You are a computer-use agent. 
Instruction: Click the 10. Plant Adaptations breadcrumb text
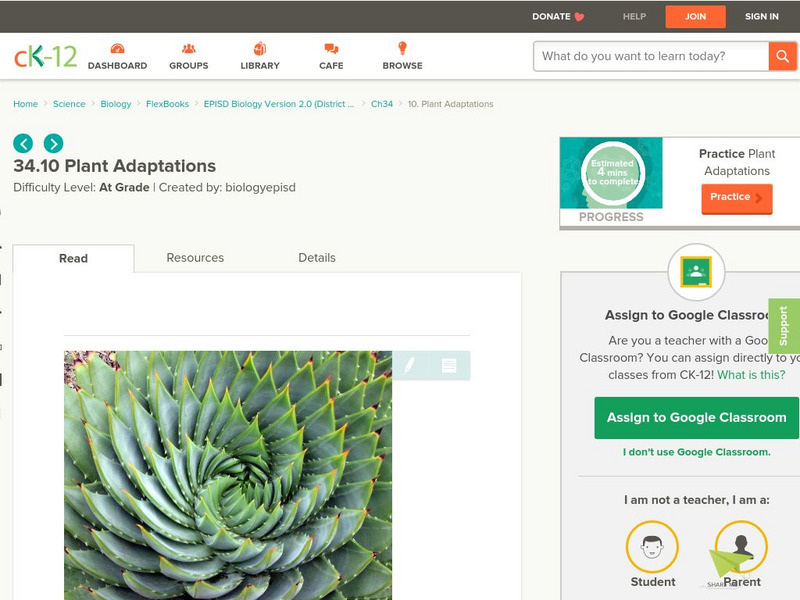(451, 104)
